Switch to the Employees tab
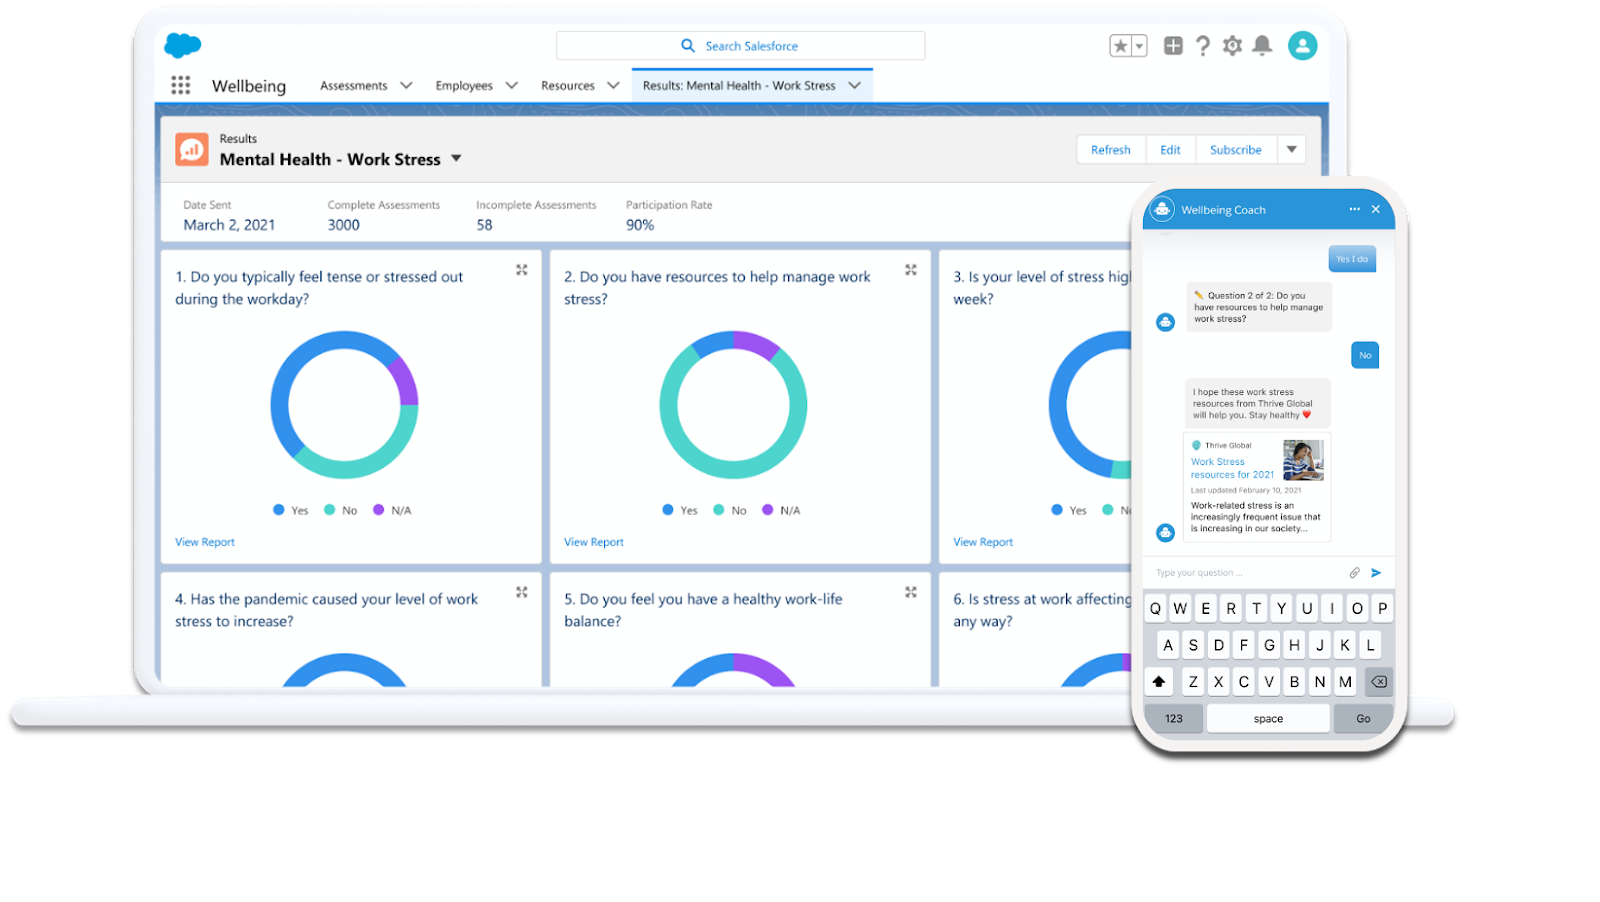Screen dimensions: 1600x902 [x=464, y=85]
